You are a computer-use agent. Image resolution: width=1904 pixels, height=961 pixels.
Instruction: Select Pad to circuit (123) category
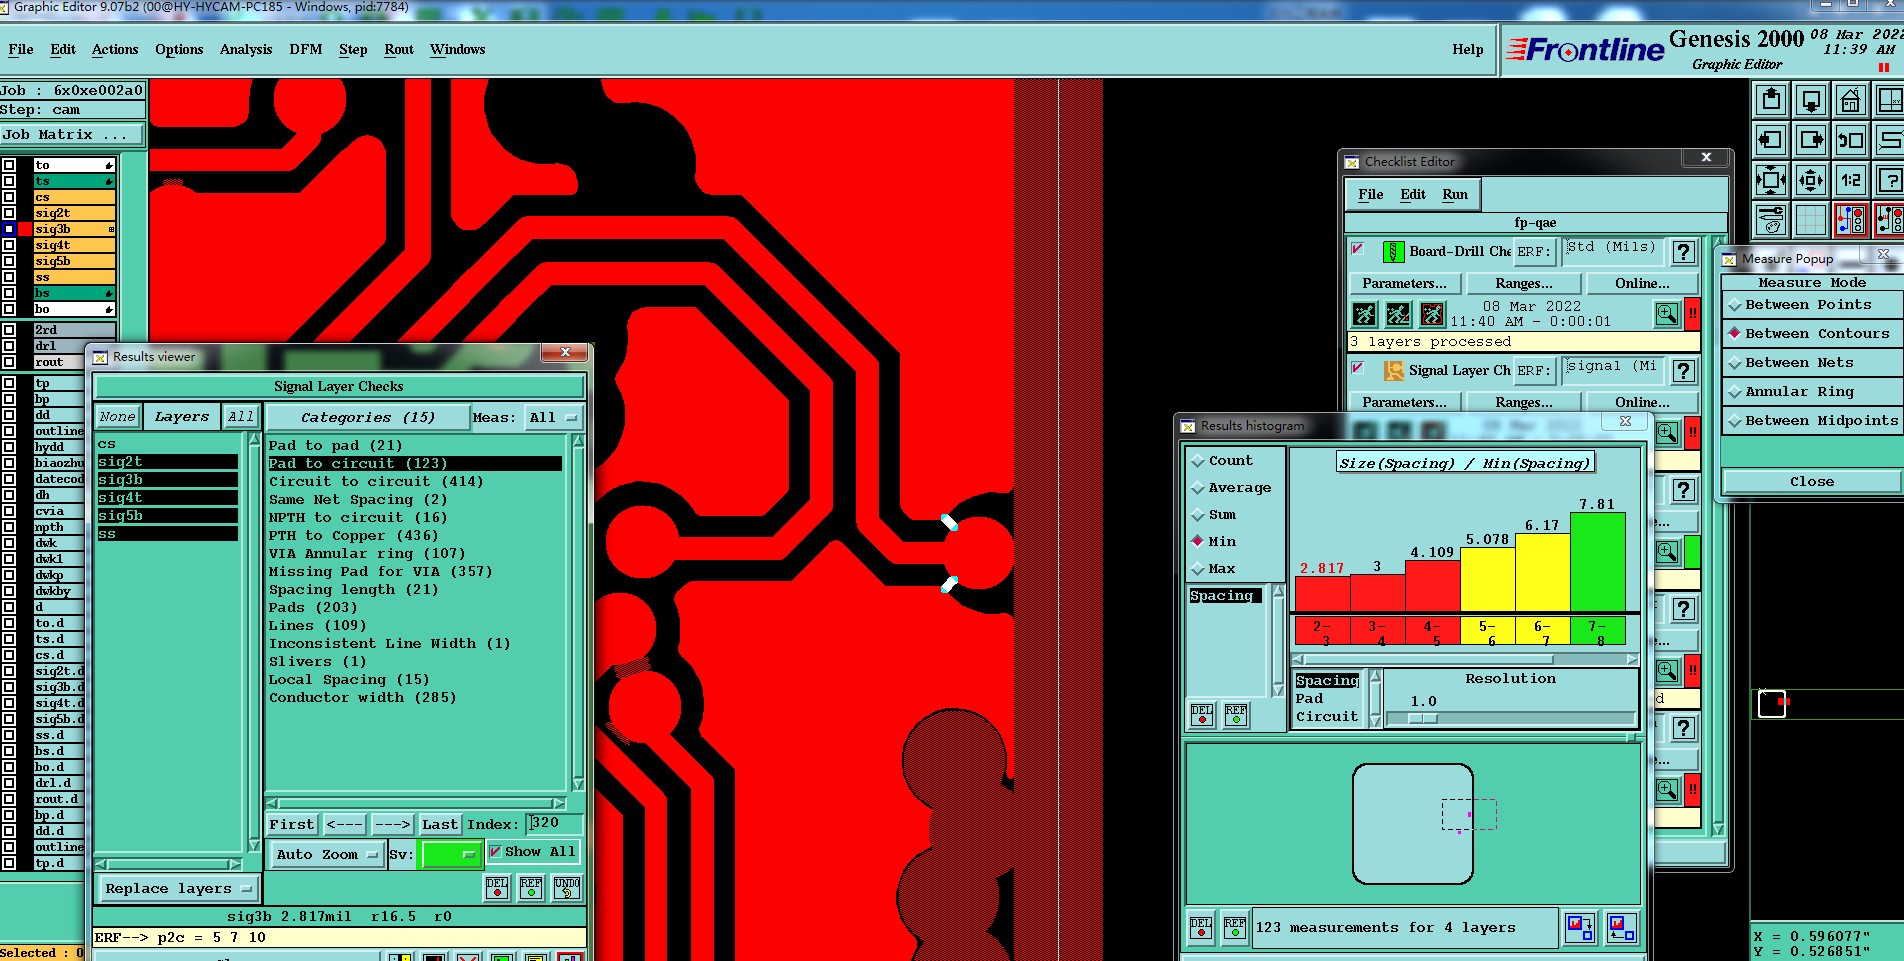point(414,464)
